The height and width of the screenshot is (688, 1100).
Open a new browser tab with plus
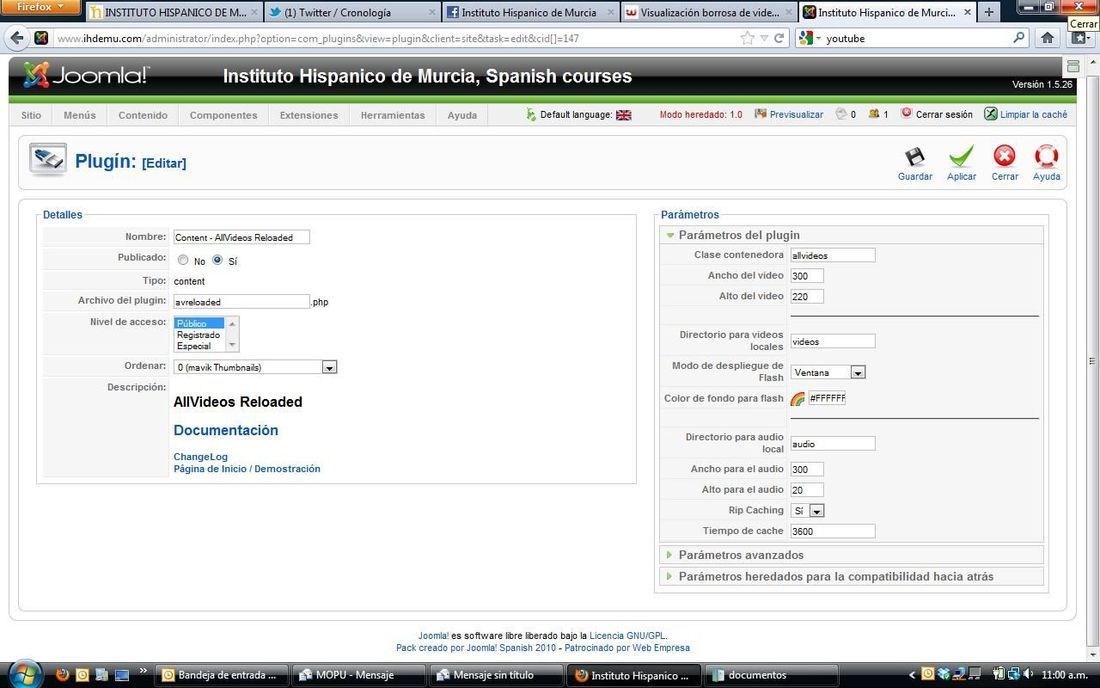click(x=988, y=12)
